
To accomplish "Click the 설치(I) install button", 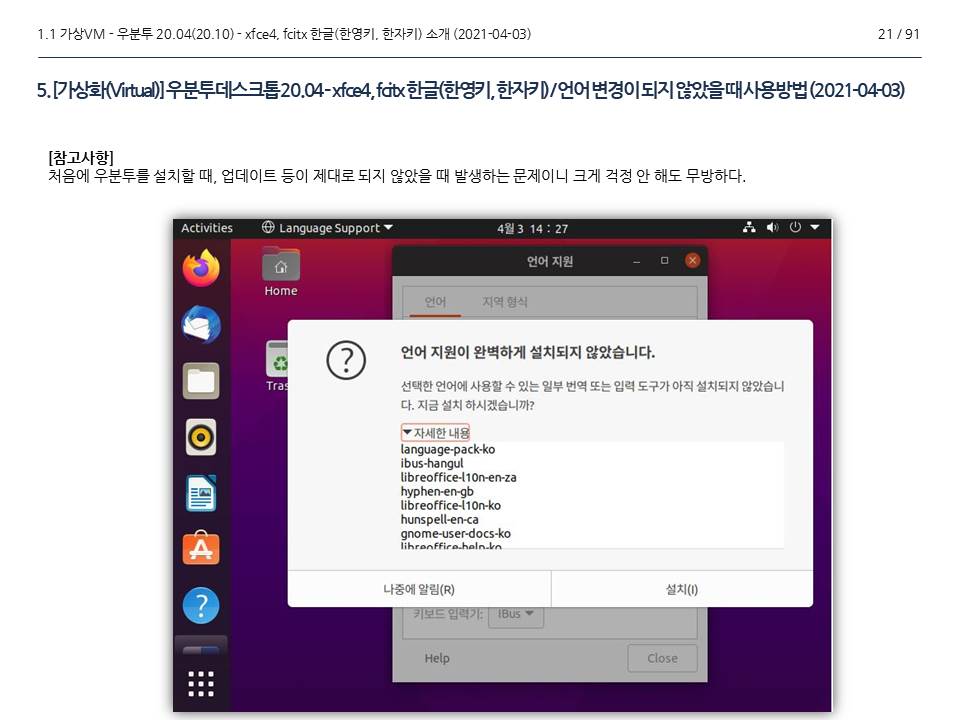I will coord(681,589).
